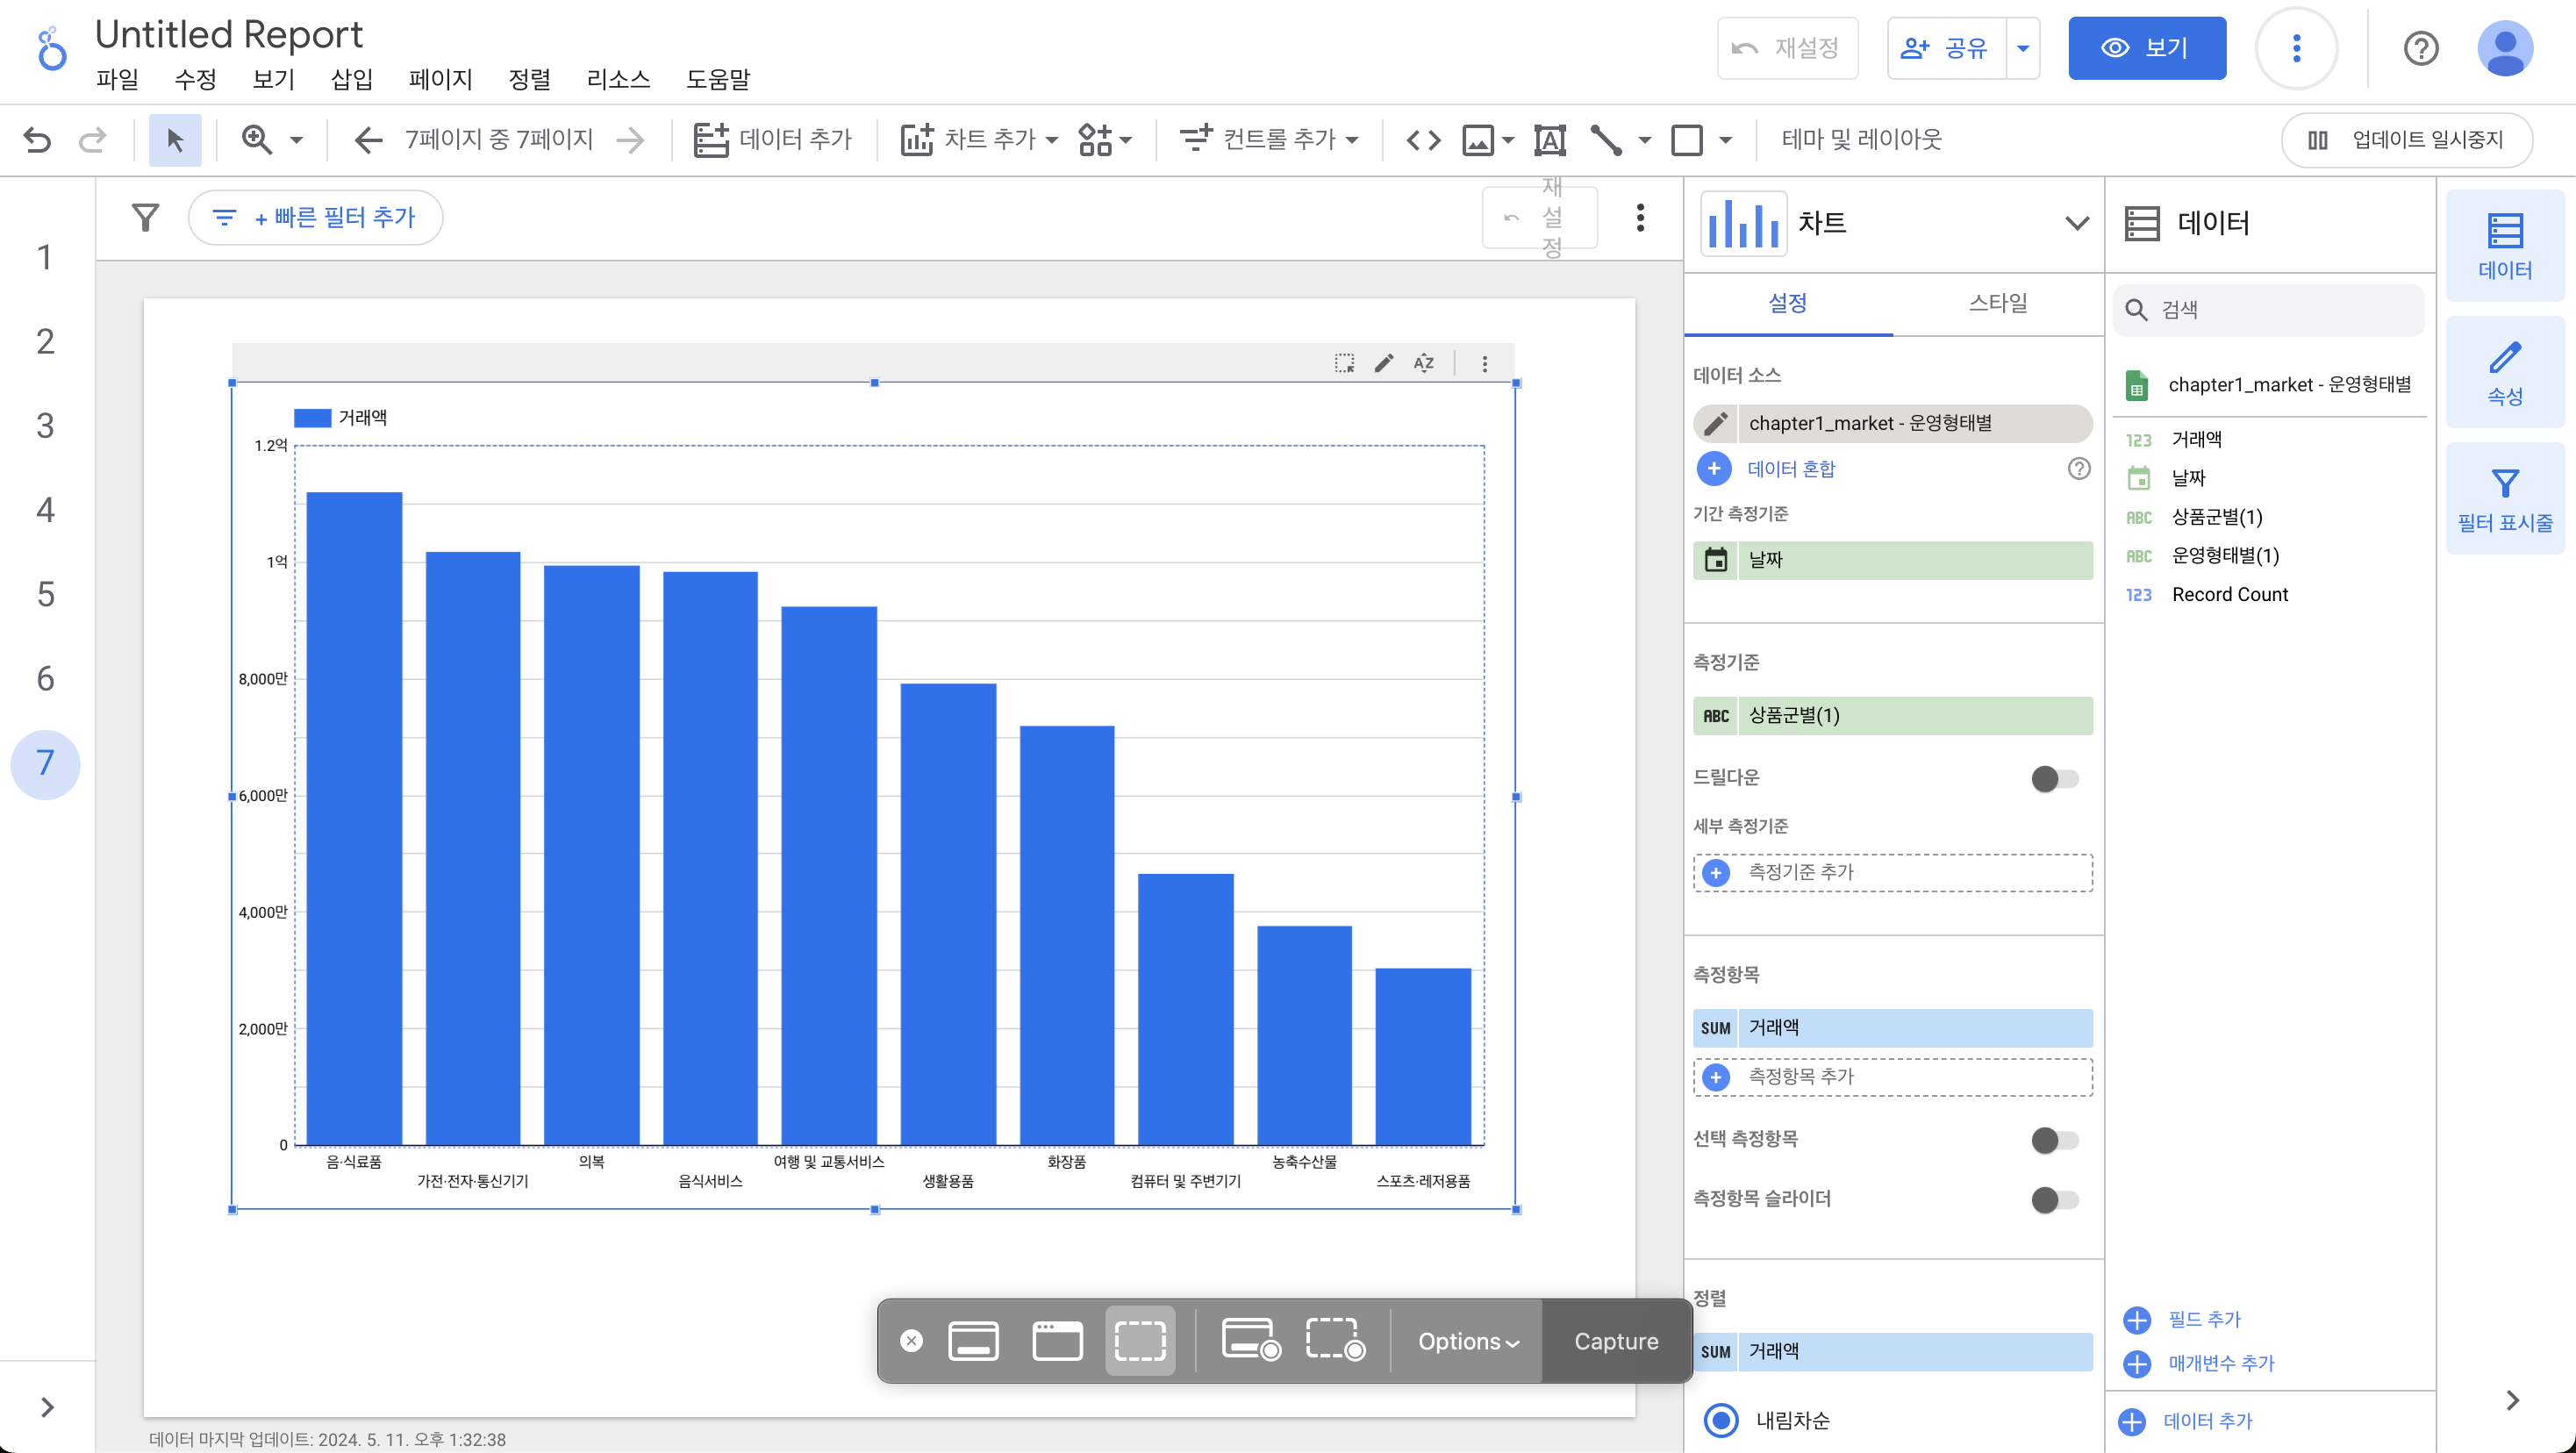This screenshot has width=2576, height=1453.
Task: Click the undo arrow in toolbar
Action: coord(38,139)
